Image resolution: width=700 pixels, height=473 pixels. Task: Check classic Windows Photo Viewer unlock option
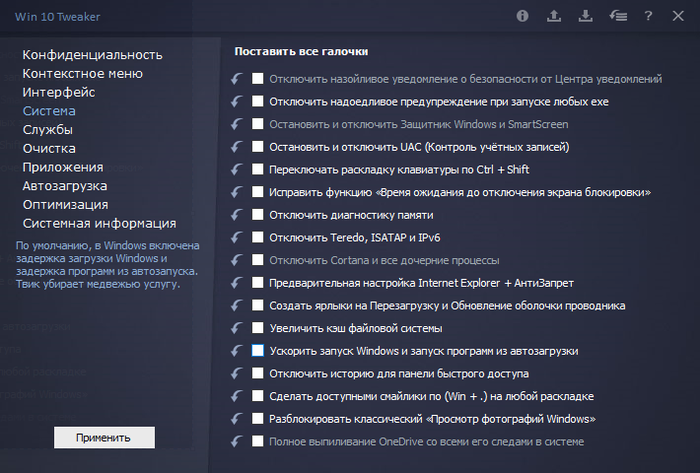(x=258, y=419)
